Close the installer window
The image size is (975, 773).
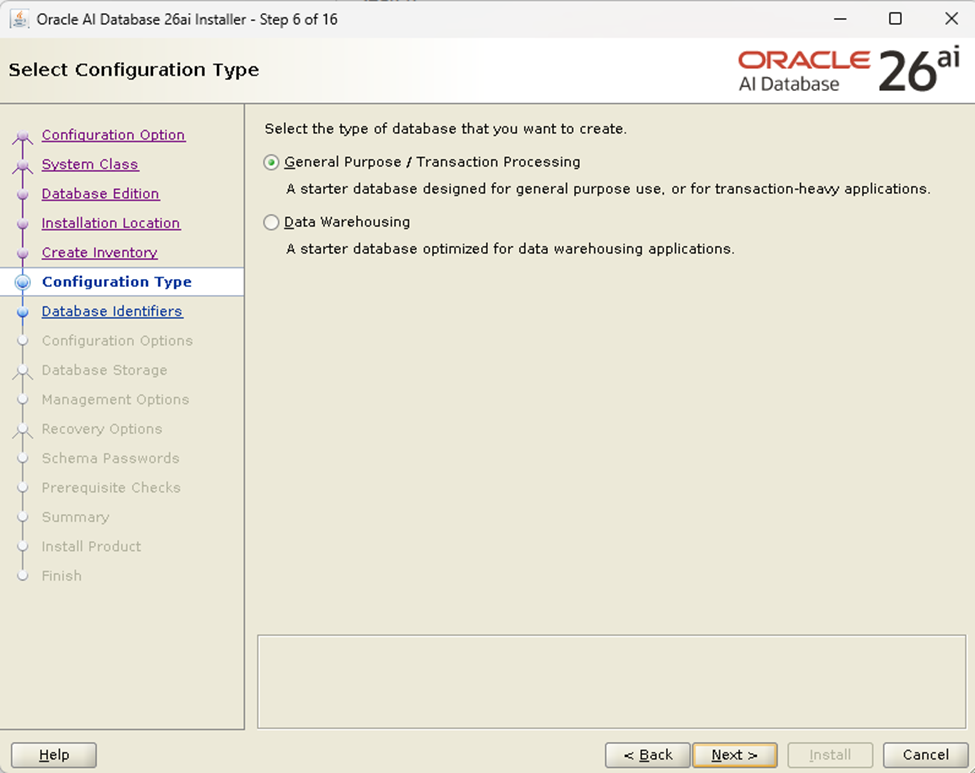click(x=951, y=19)
